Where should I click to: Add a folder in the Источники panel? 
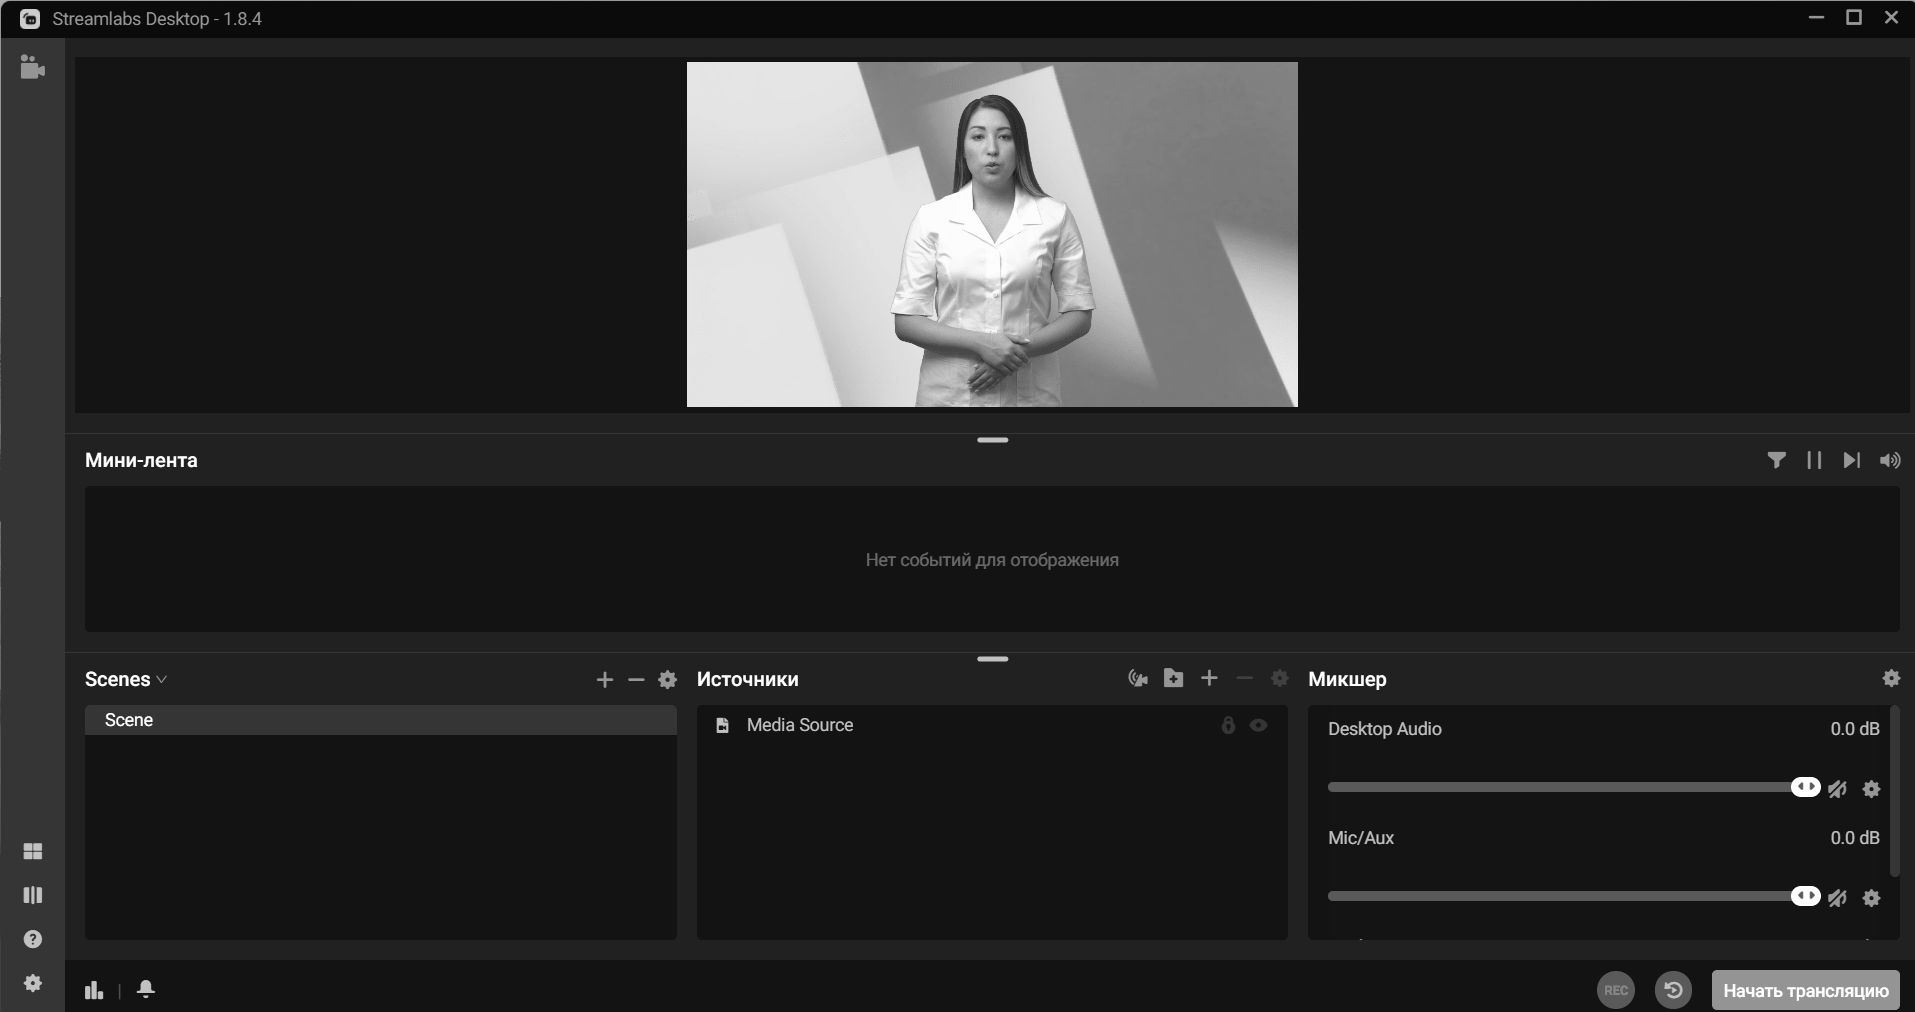(x=1172, y=678)
